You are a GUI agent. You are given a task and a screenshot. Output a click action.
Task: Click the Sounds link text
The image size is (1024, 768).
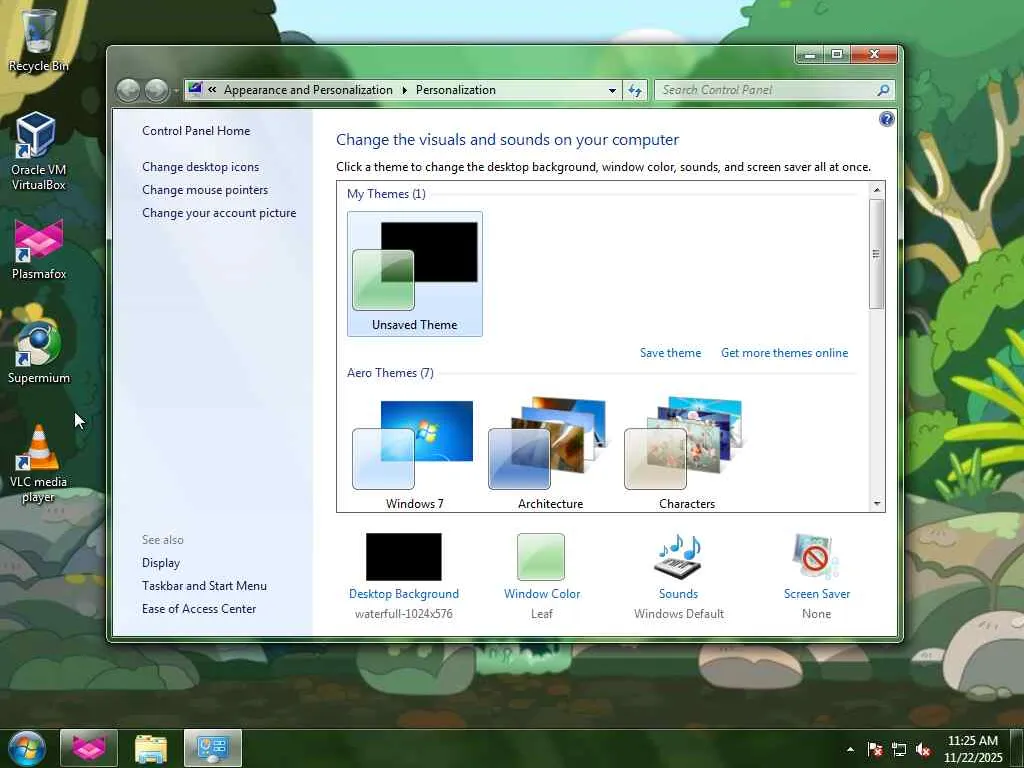678,594
